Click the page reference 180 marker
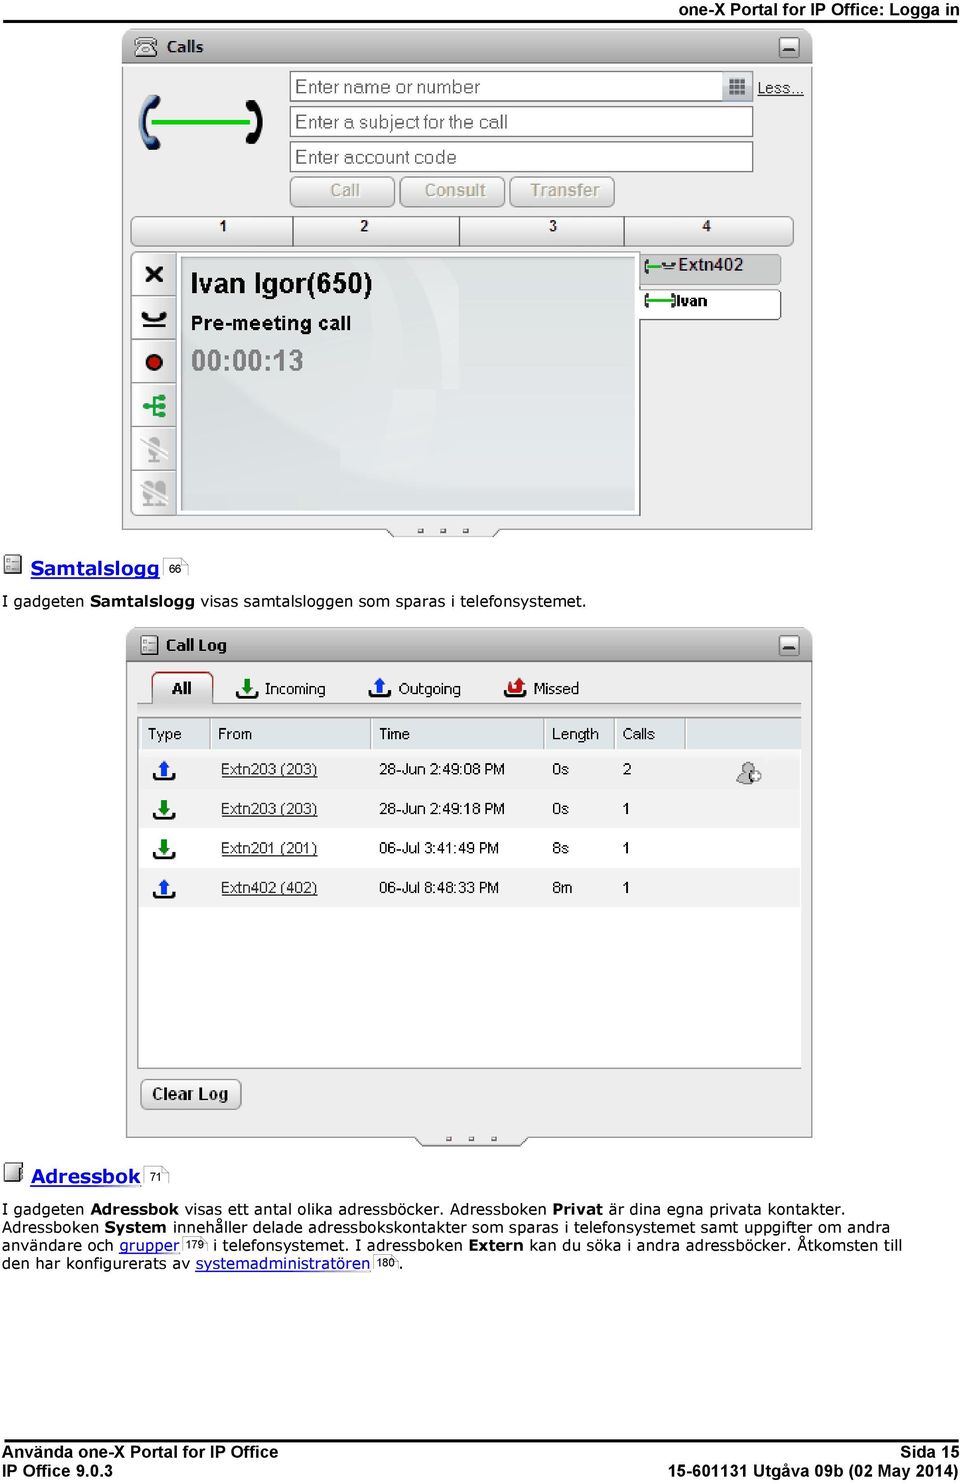Screen dimensions: 960x1483 pyautogui.click(x=386, y=1263)
